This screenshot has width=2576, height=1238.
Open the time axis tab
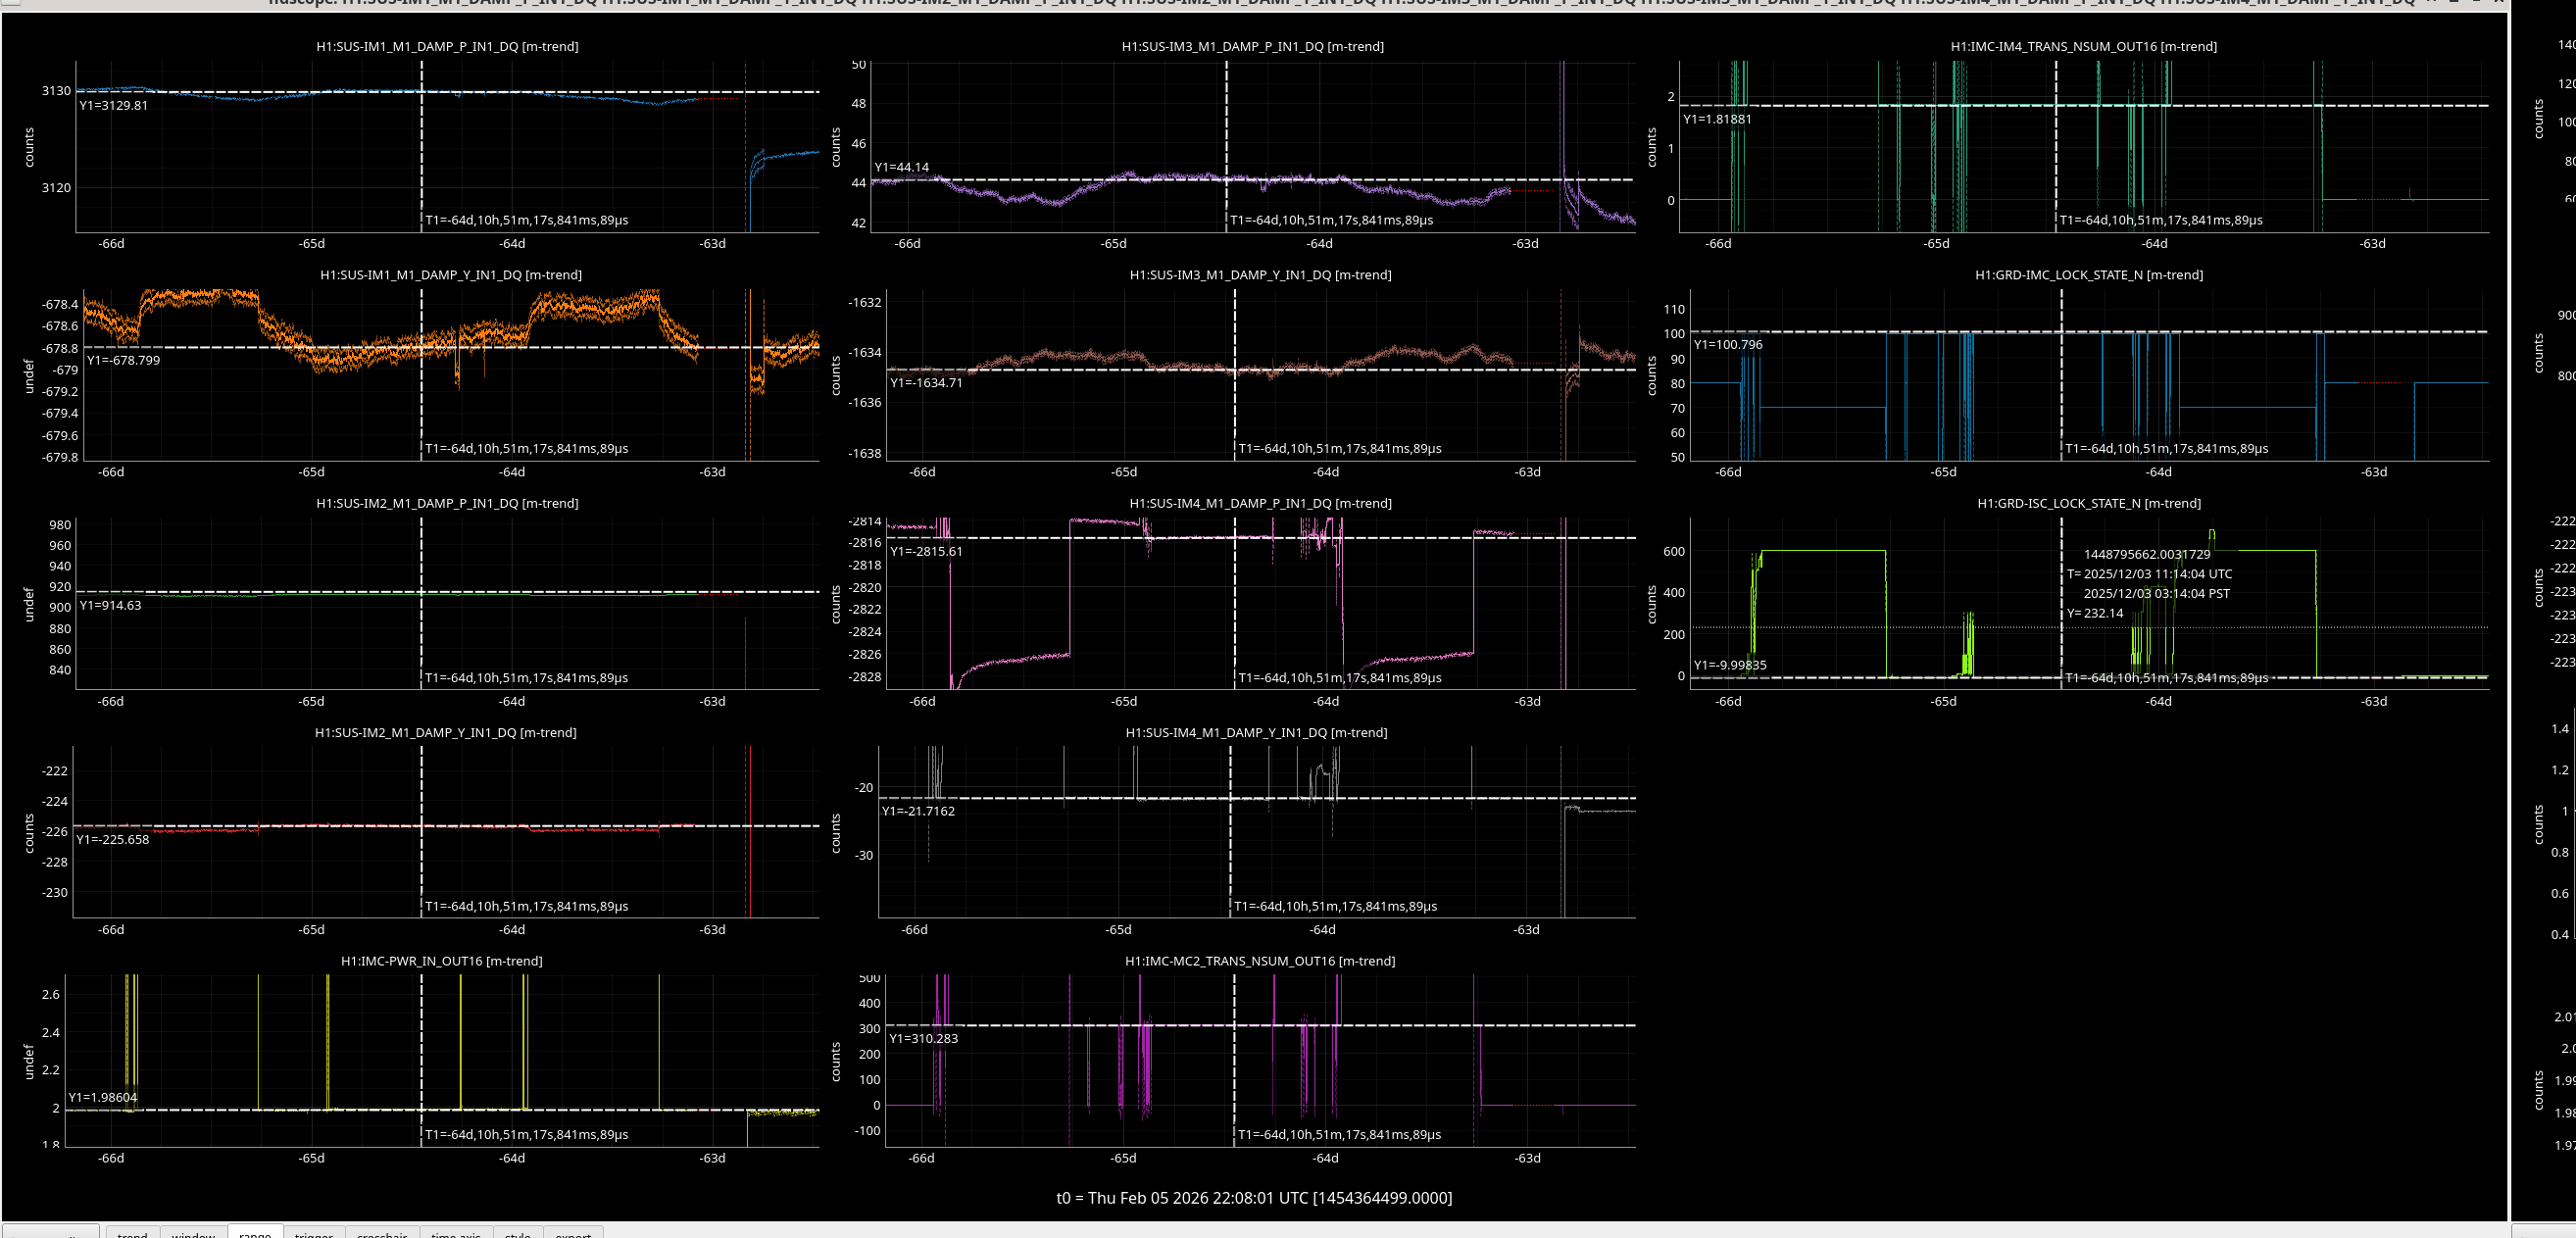click(x=456, y=1232)
